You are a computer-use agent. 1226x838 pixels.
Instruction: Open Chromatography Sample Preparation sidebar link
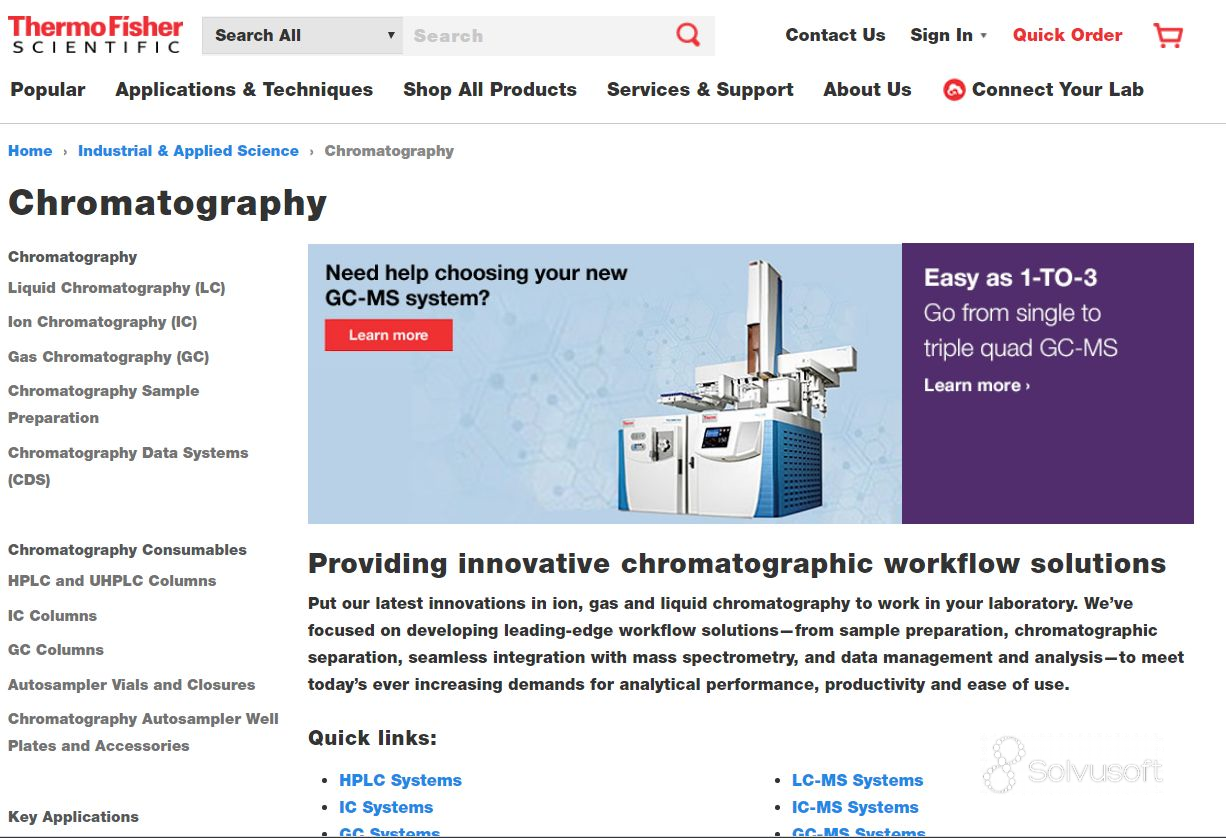coord(104,404)
